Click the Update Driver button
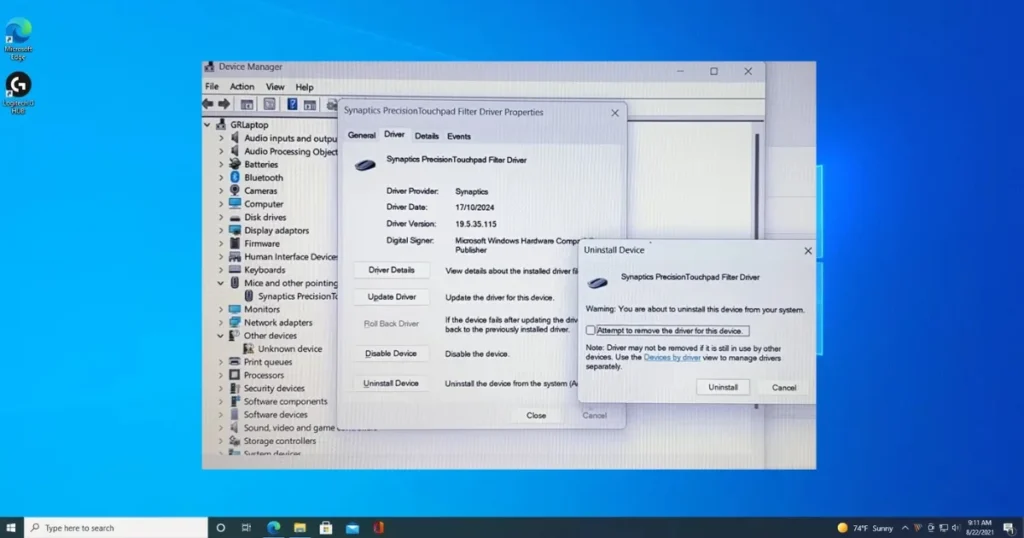The height and width of the screenshot is (538, 1024). [x=391, y=296]
